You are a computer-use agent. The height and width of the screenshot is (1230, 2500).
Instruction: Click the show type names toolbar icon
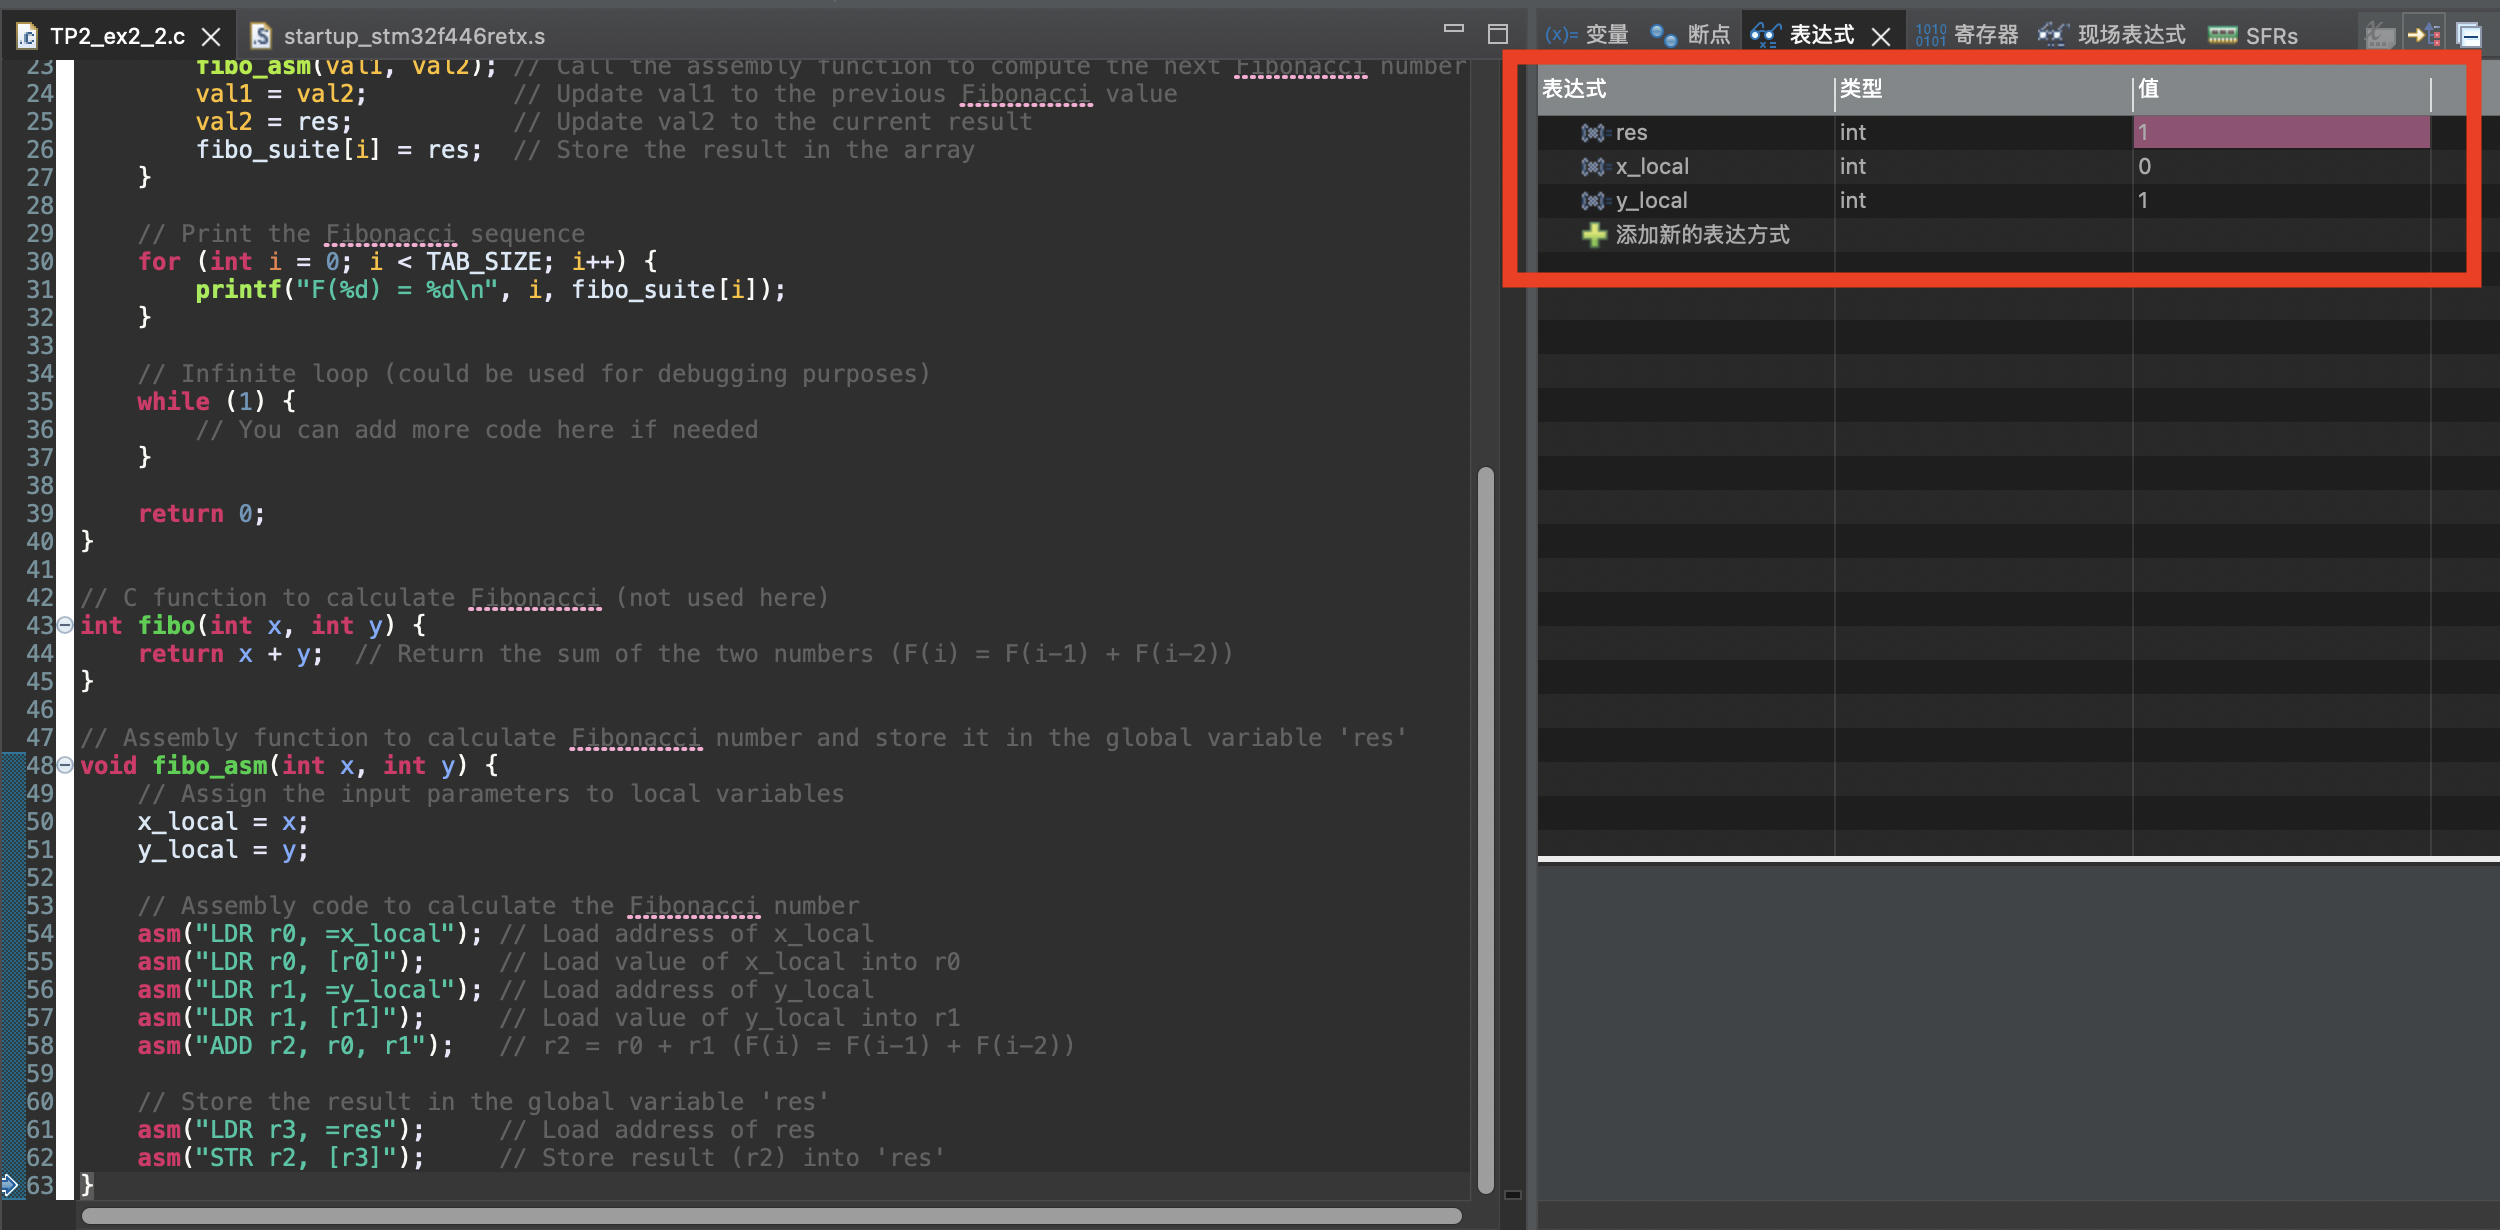[2379, 36]
